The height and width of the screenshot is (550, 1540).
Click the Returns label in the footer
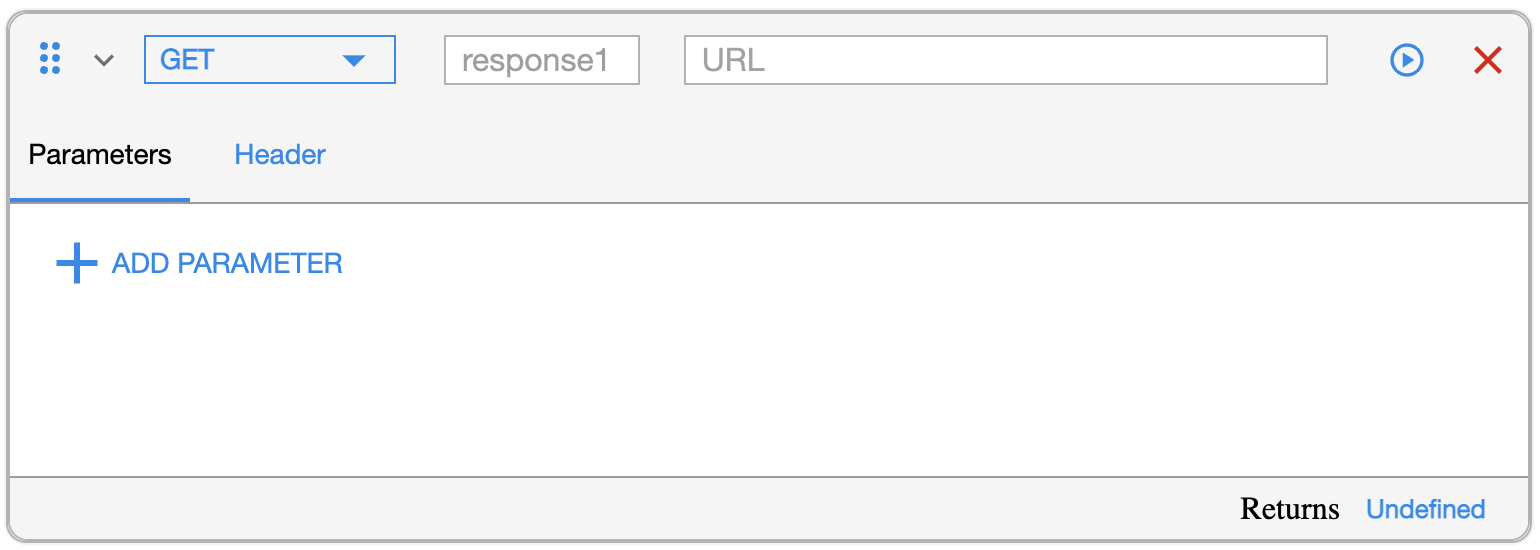click(x=1290, y=509)
